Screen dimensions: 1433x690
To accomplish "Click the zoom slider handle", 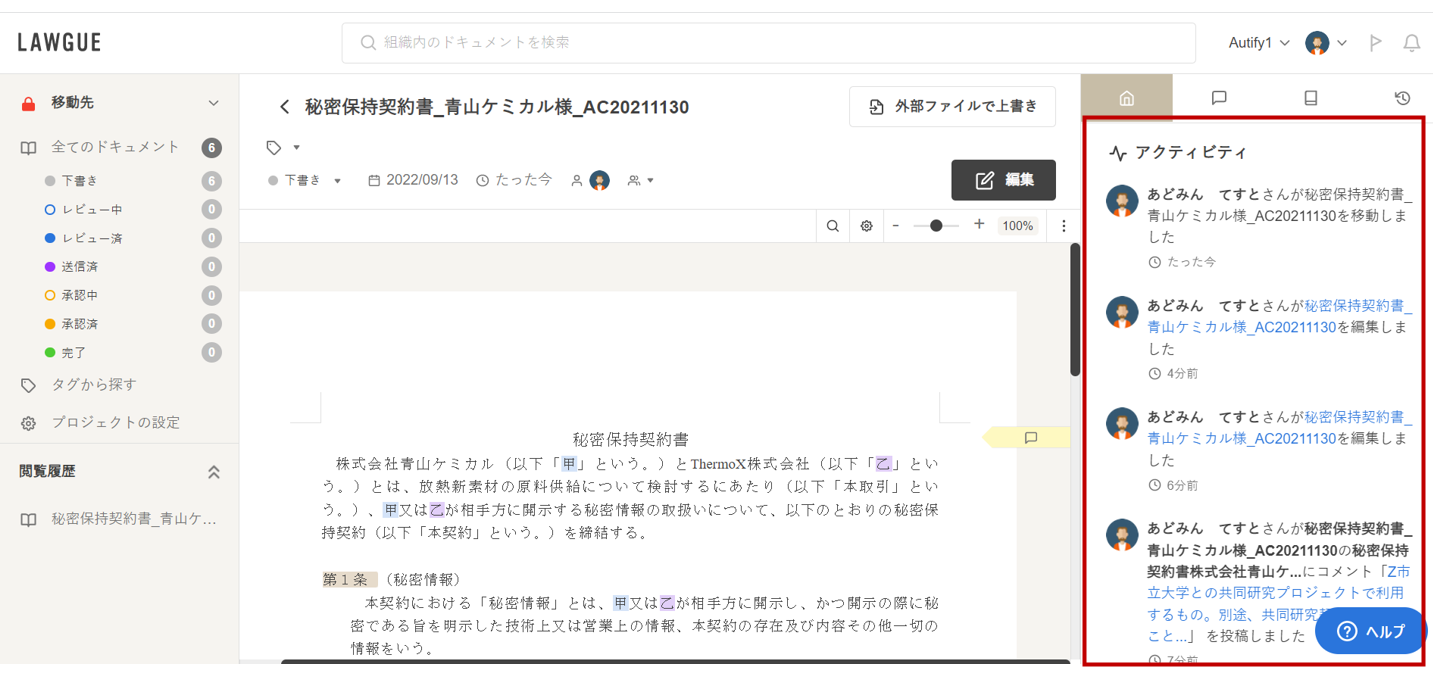I will (x=936, y=226).
